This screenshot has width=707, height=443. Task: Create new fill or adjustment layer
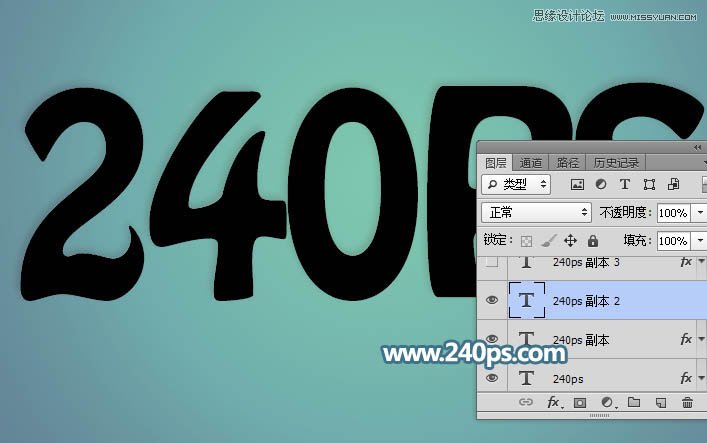click(x=607, y=402)
